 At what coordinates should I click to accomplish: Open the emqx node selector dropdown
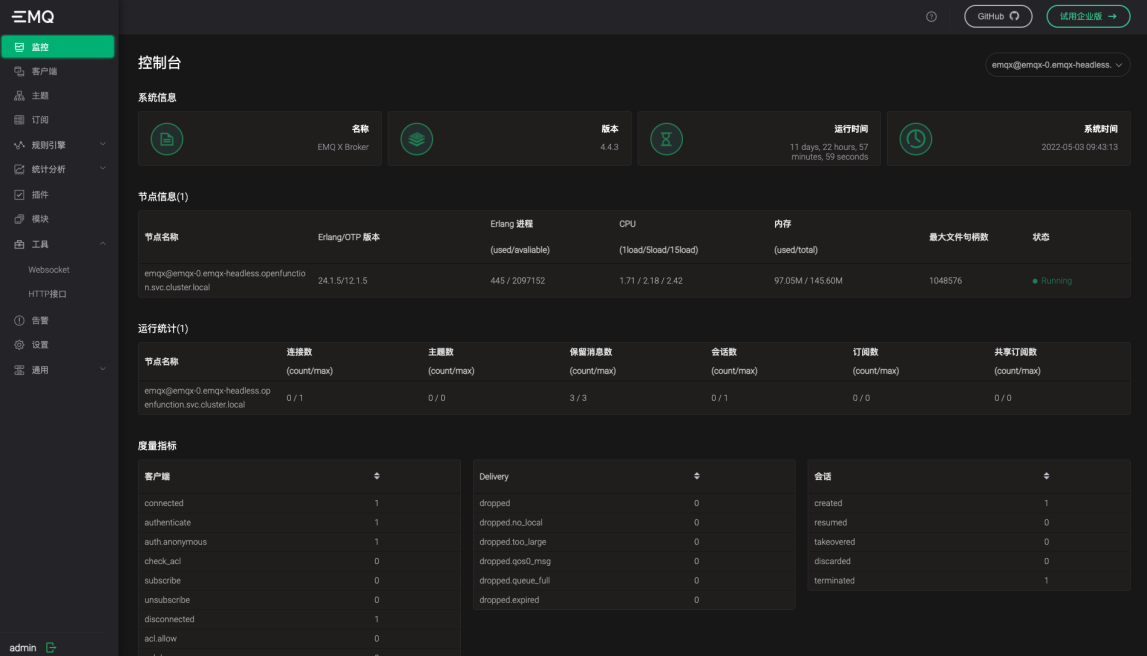pos(1059,64)
